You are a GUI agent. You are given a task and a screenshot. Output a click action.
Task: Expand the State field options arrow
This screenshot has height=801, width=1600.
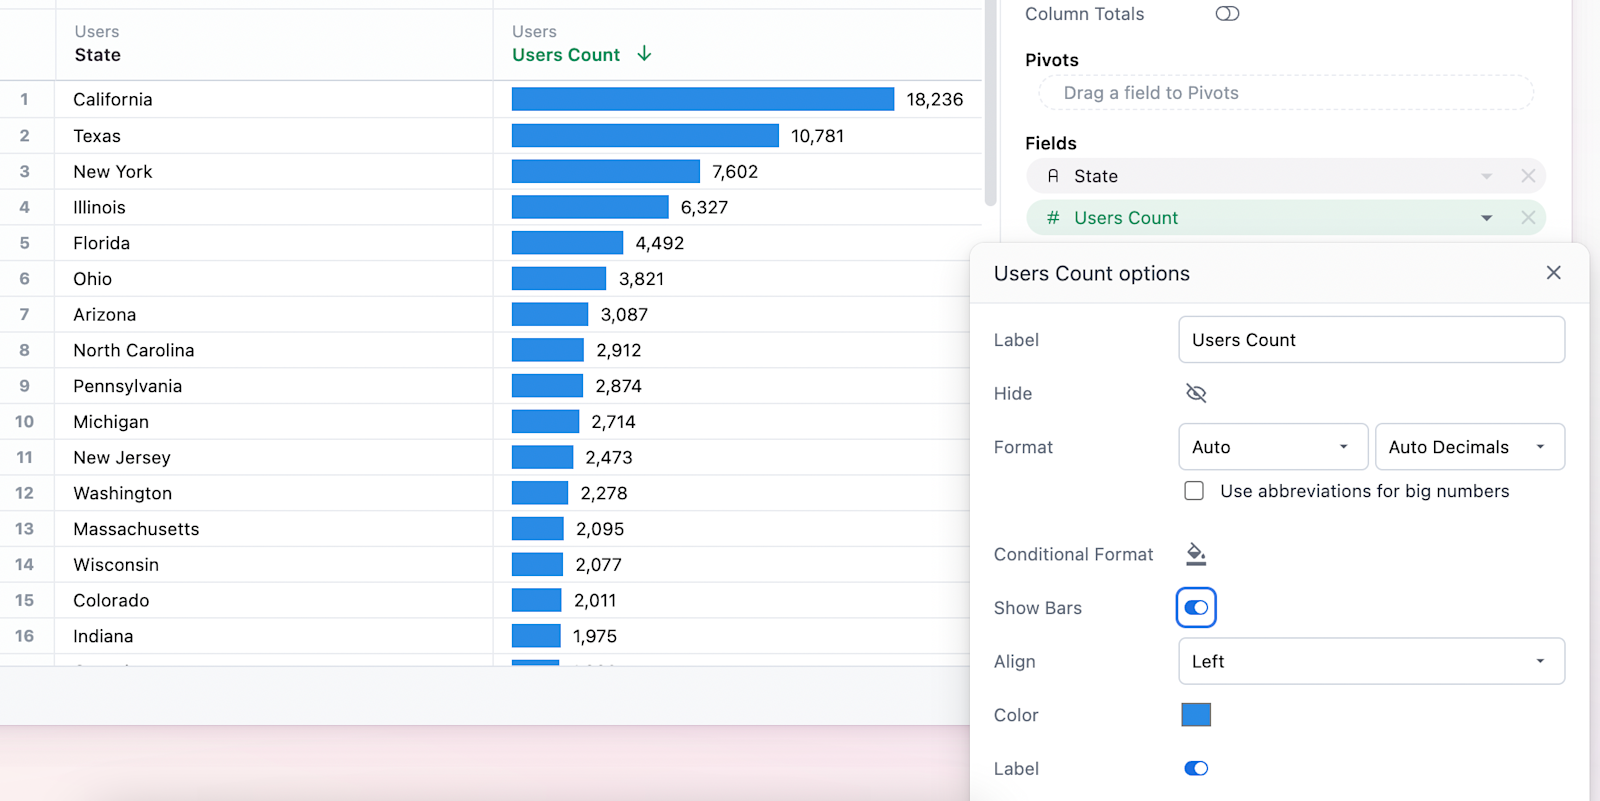pos(1487,176)
